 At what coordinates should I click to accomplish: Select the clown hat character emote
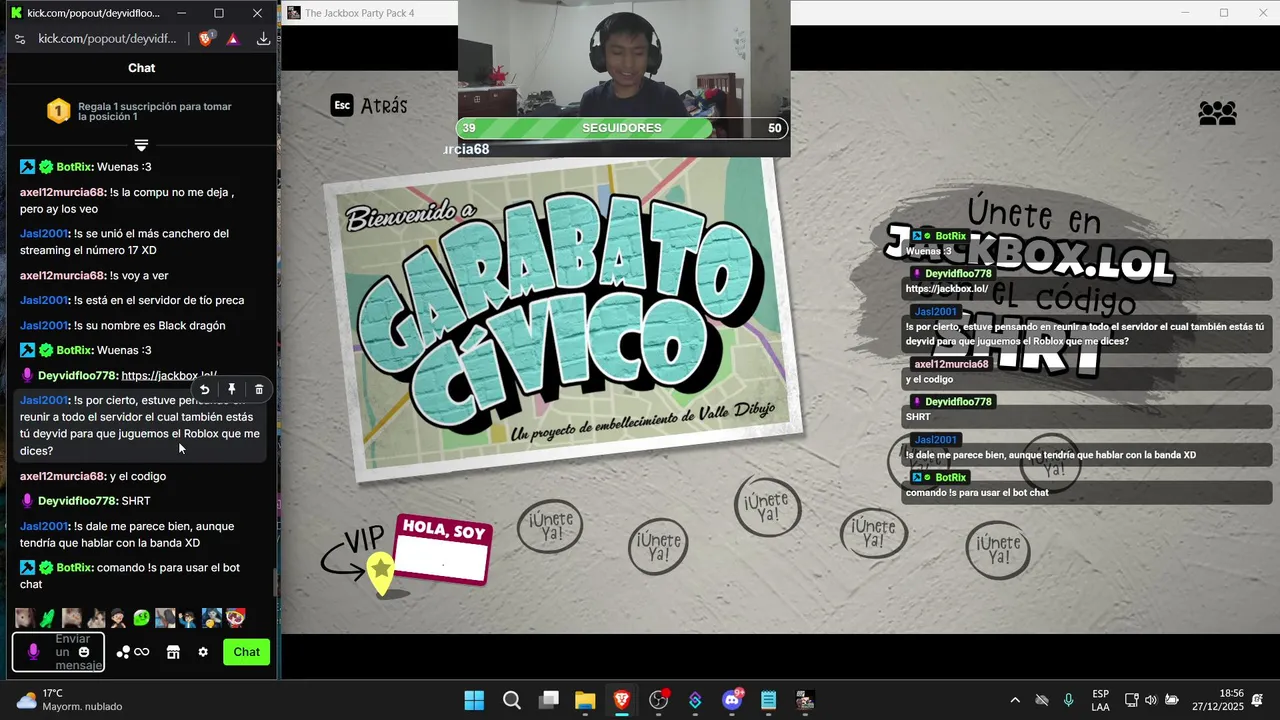point(235,618)
